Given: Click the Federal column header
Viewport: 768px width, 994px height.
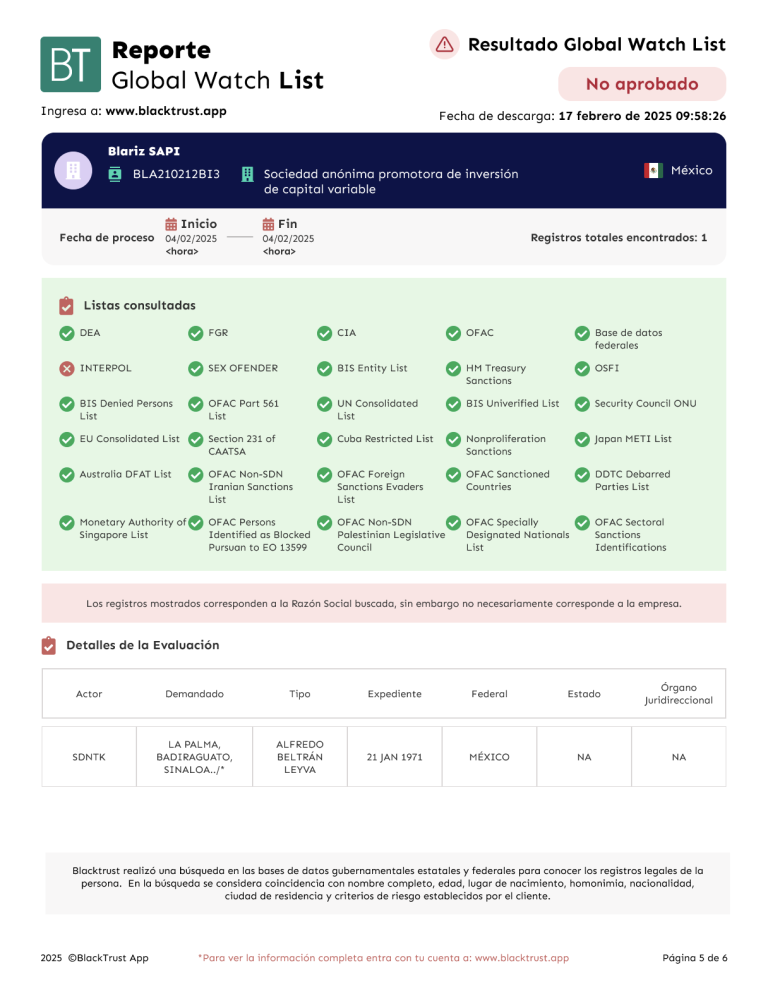Looking at the screenshot, I should [490, 694].
